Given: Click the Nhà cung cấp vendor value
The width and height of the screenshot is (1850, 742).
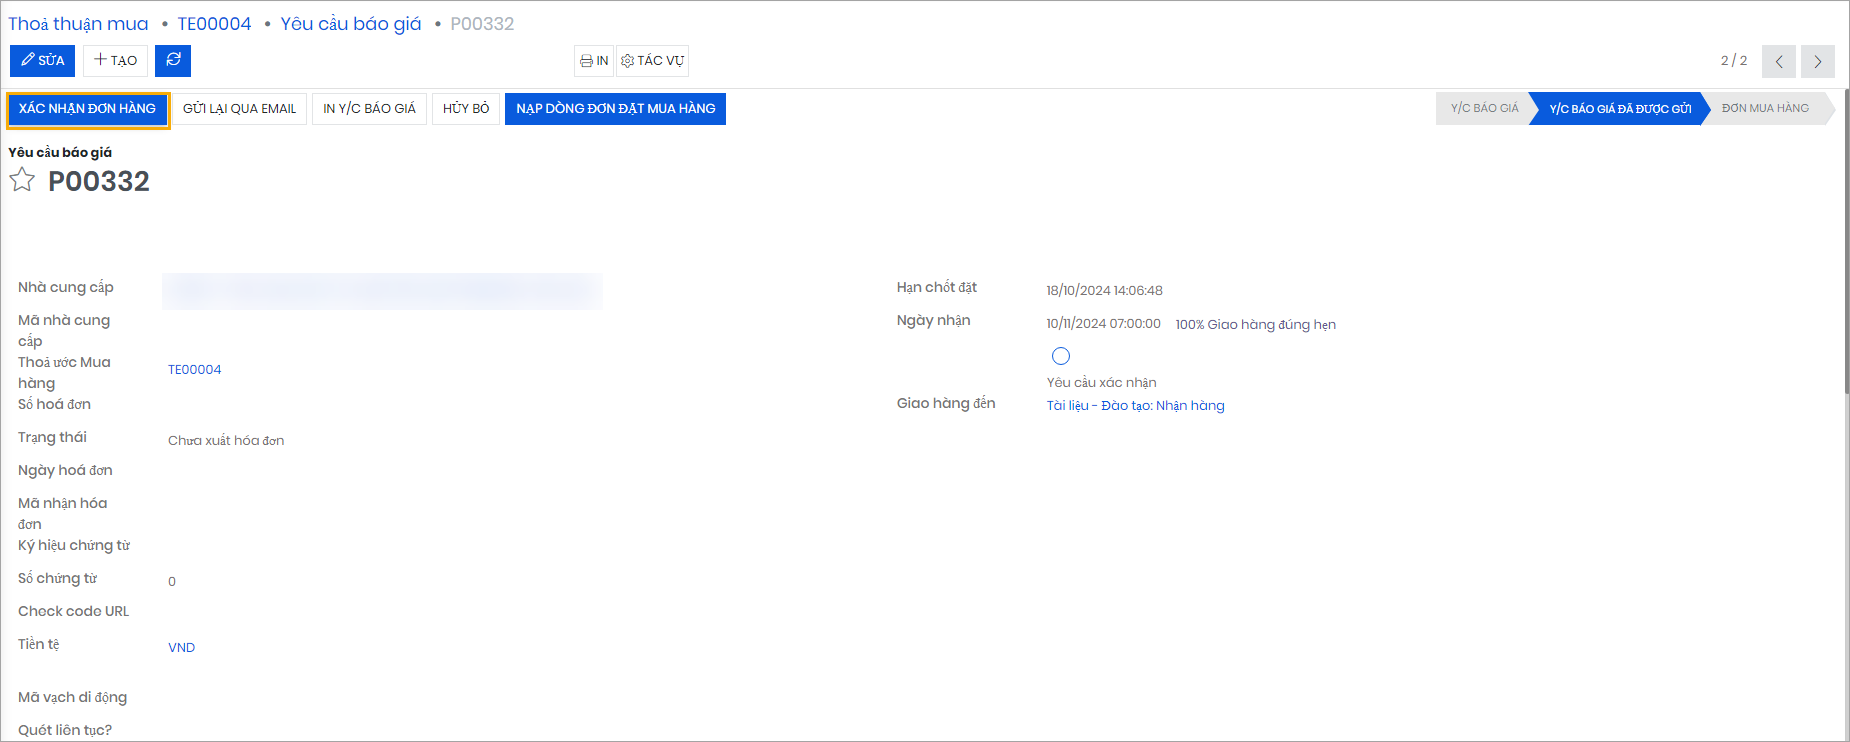Looking at the screenshot, I should click(x=382, y=291).
